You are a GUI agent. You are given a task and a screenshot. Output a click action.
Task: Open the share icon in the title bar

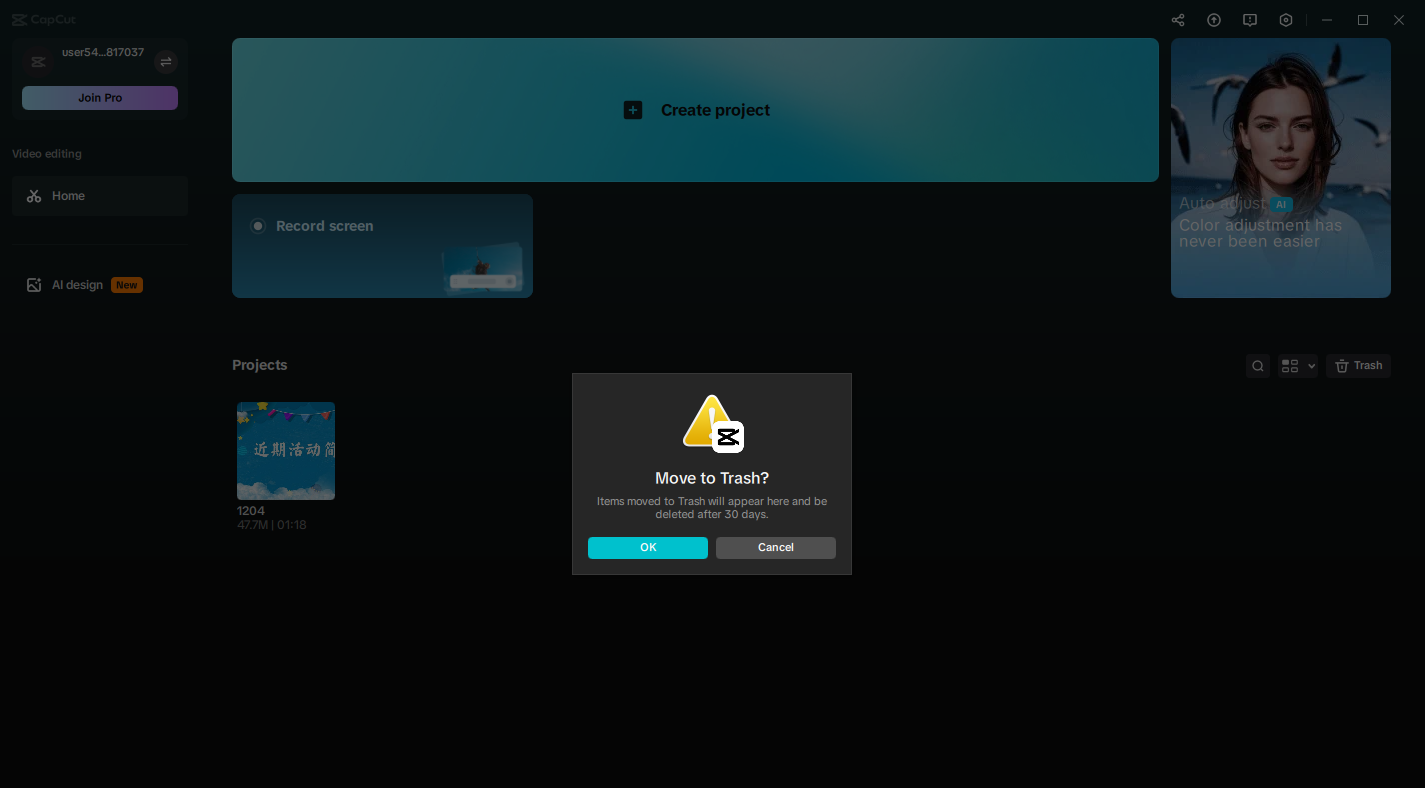[1178, 20]
